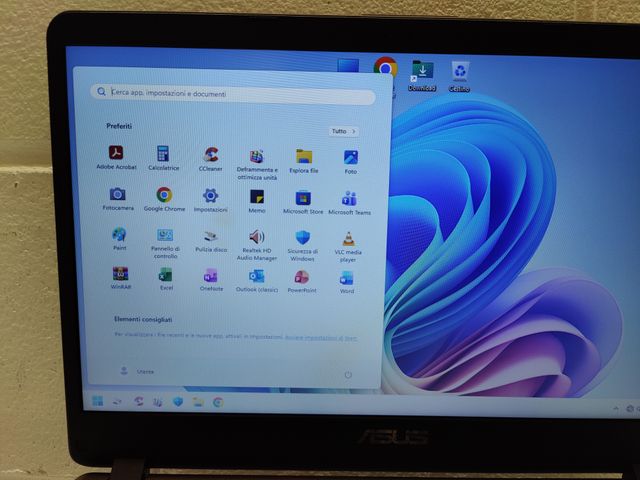
Task: Click the Elementi consigliati heading
Action: tap(143, 319)
